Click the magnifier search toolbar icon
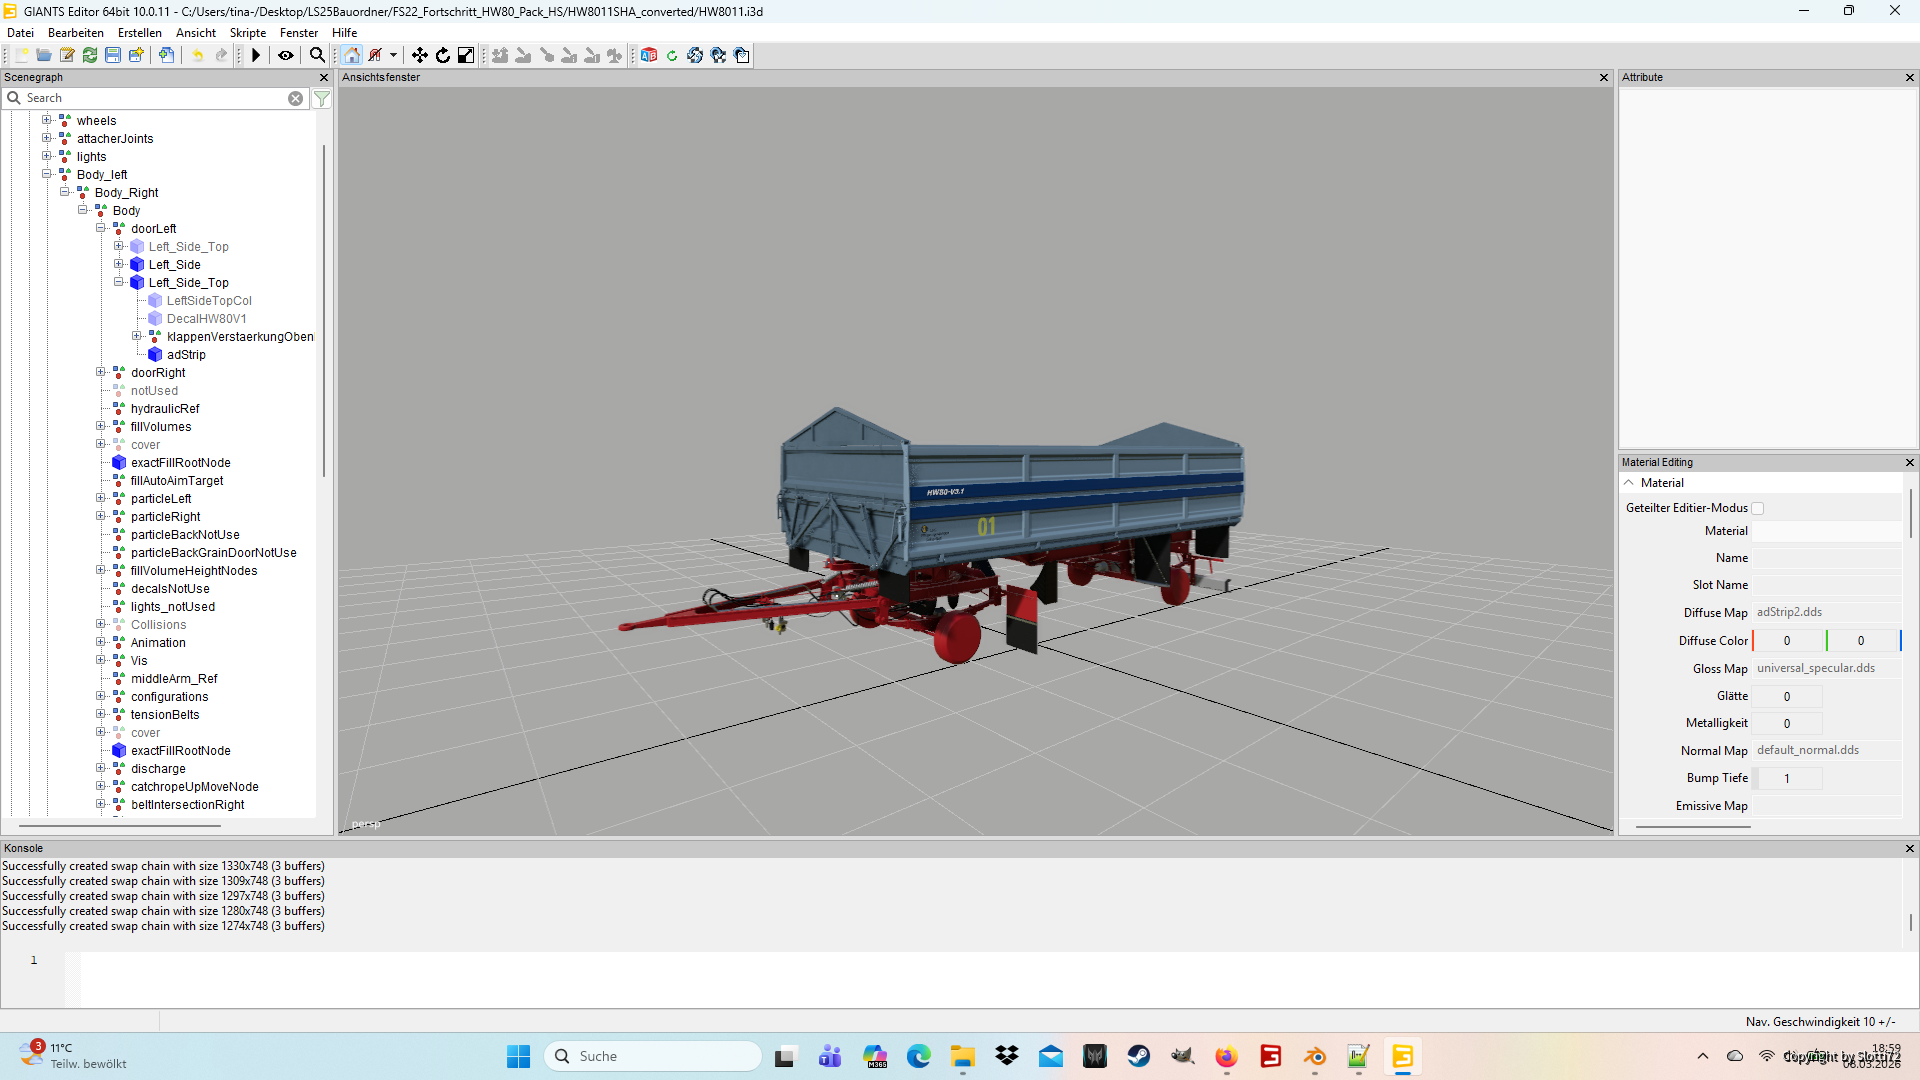1920x1080 pixels. (317, 56)
